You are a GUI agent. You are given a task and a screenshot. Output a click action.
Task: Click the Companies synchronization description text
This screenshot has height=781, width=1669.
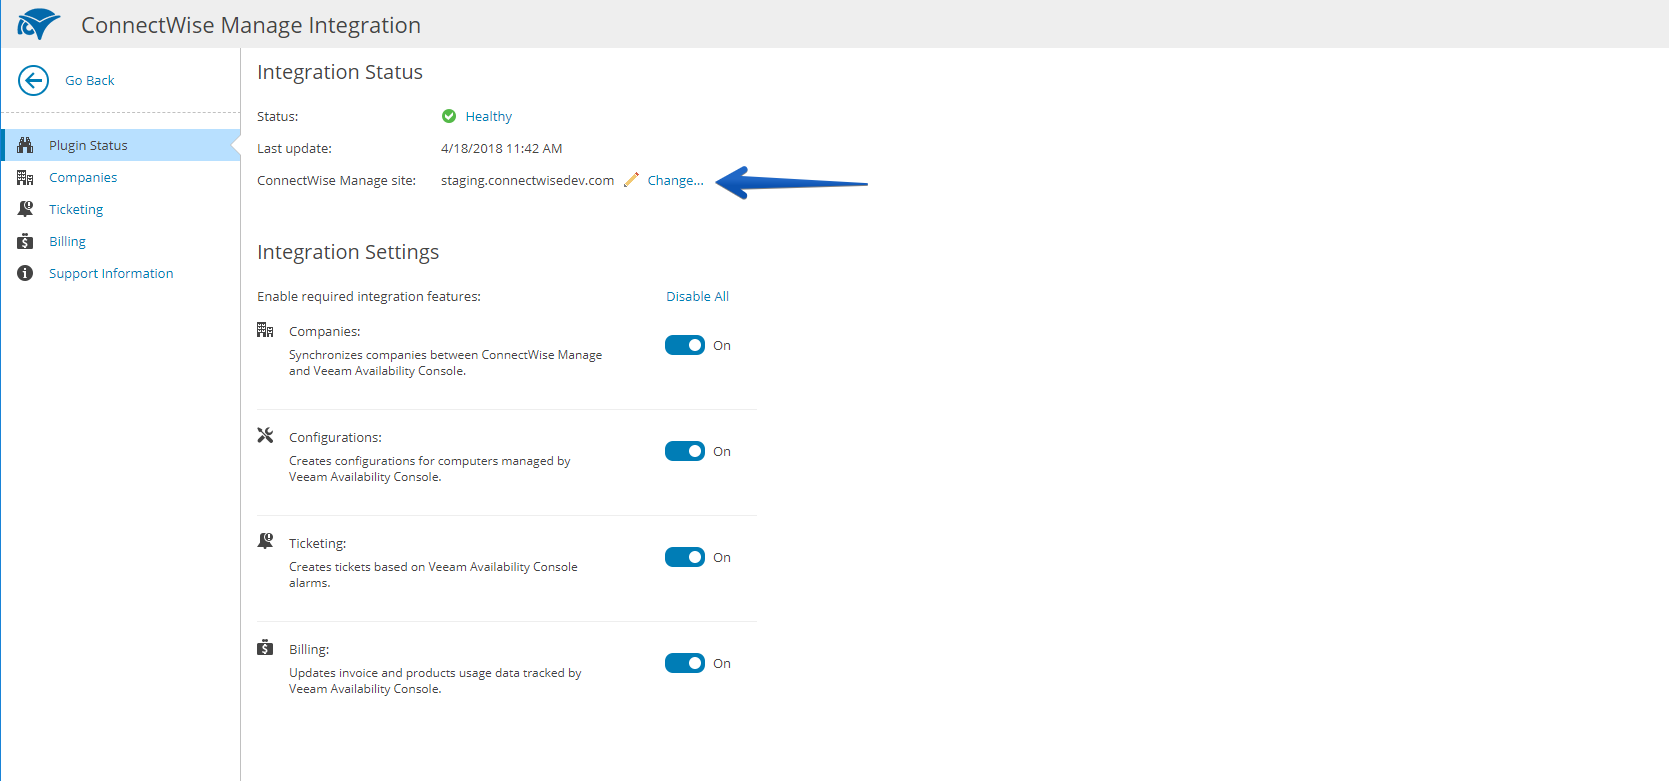tap(446, 363)
